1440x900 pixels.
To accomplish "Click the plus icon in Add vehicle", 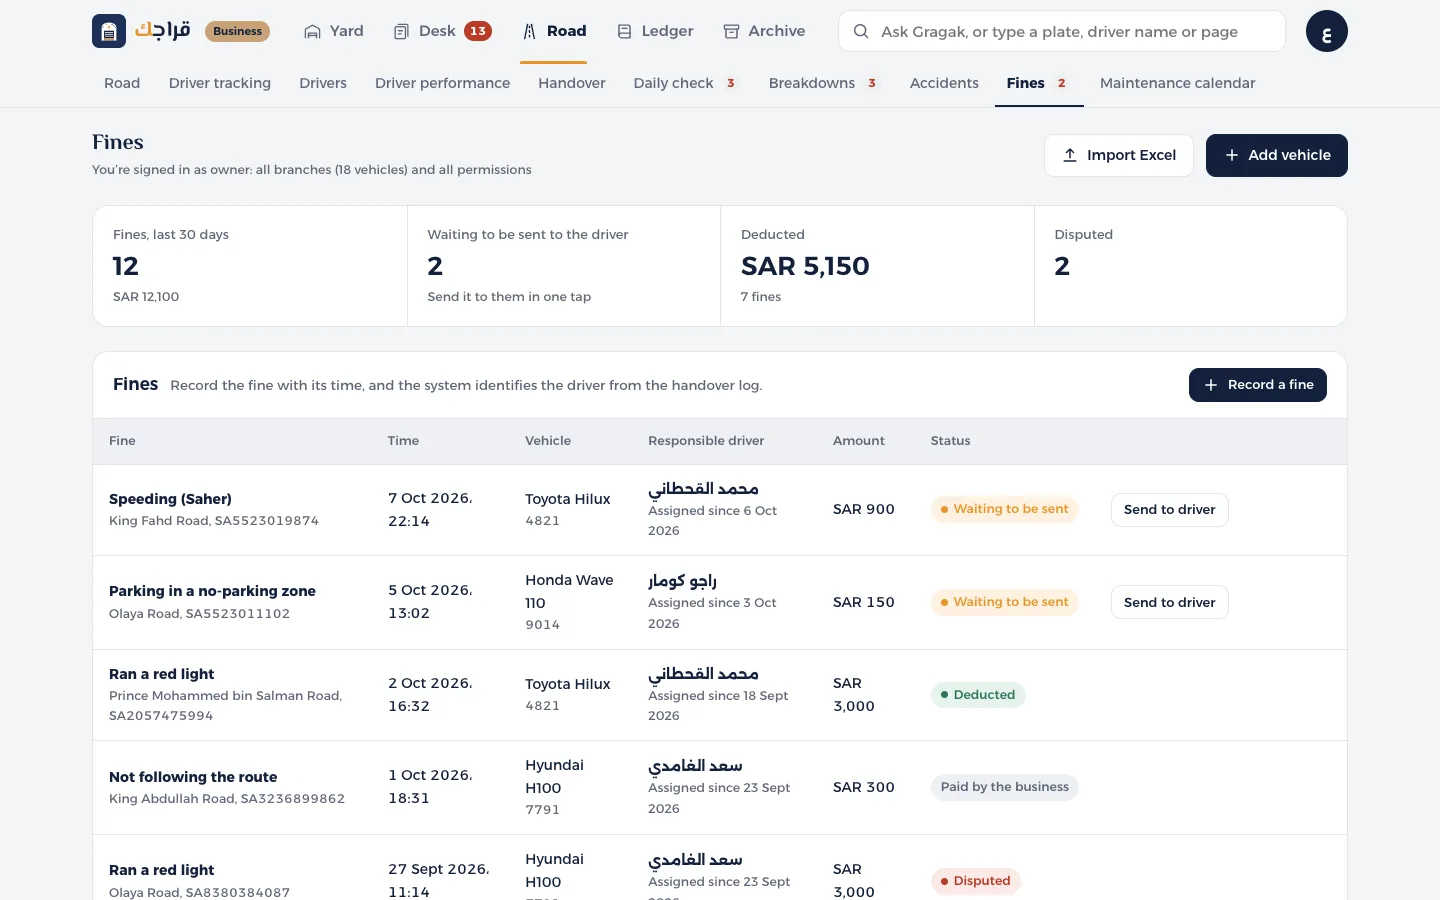I will point(1232,155).
